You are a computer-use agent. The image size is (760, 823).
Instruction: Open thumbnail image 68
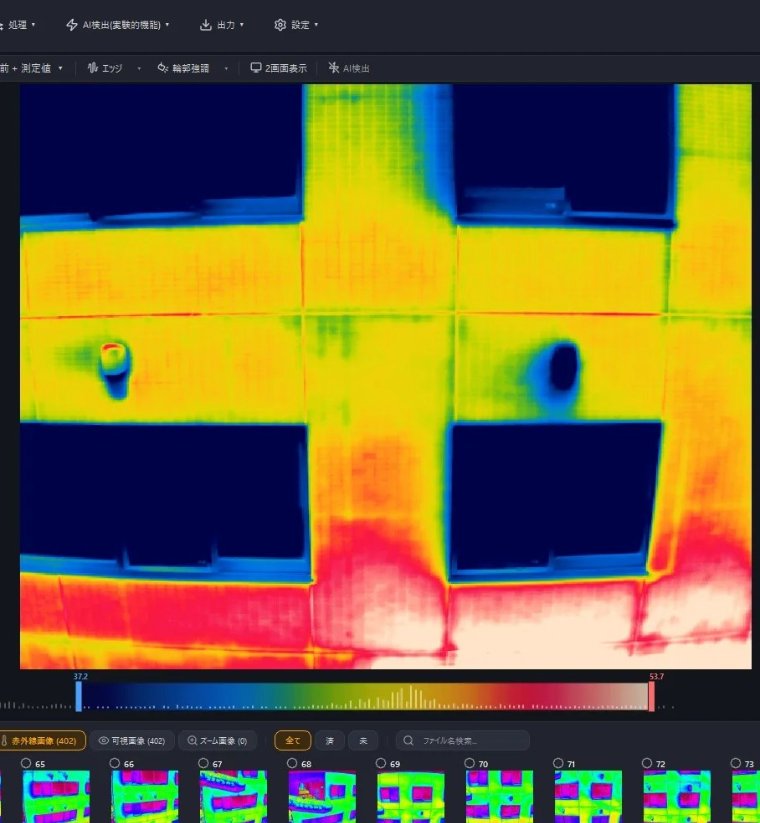(x=322, y=797)
